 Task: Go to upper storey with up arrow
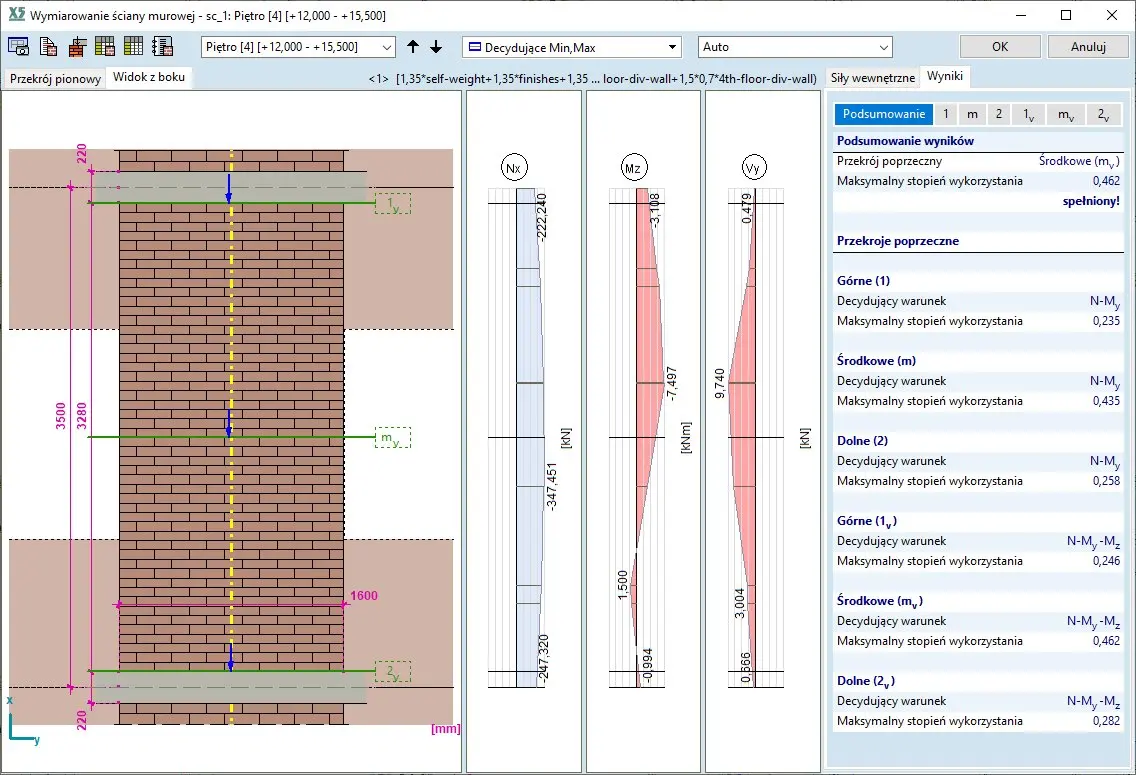click(x=413, y=47)
